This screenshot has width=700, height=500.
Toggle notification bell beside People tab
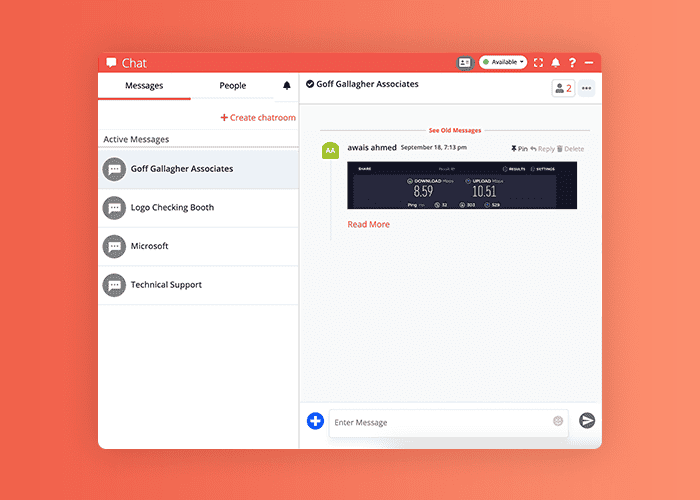point(287,86)
